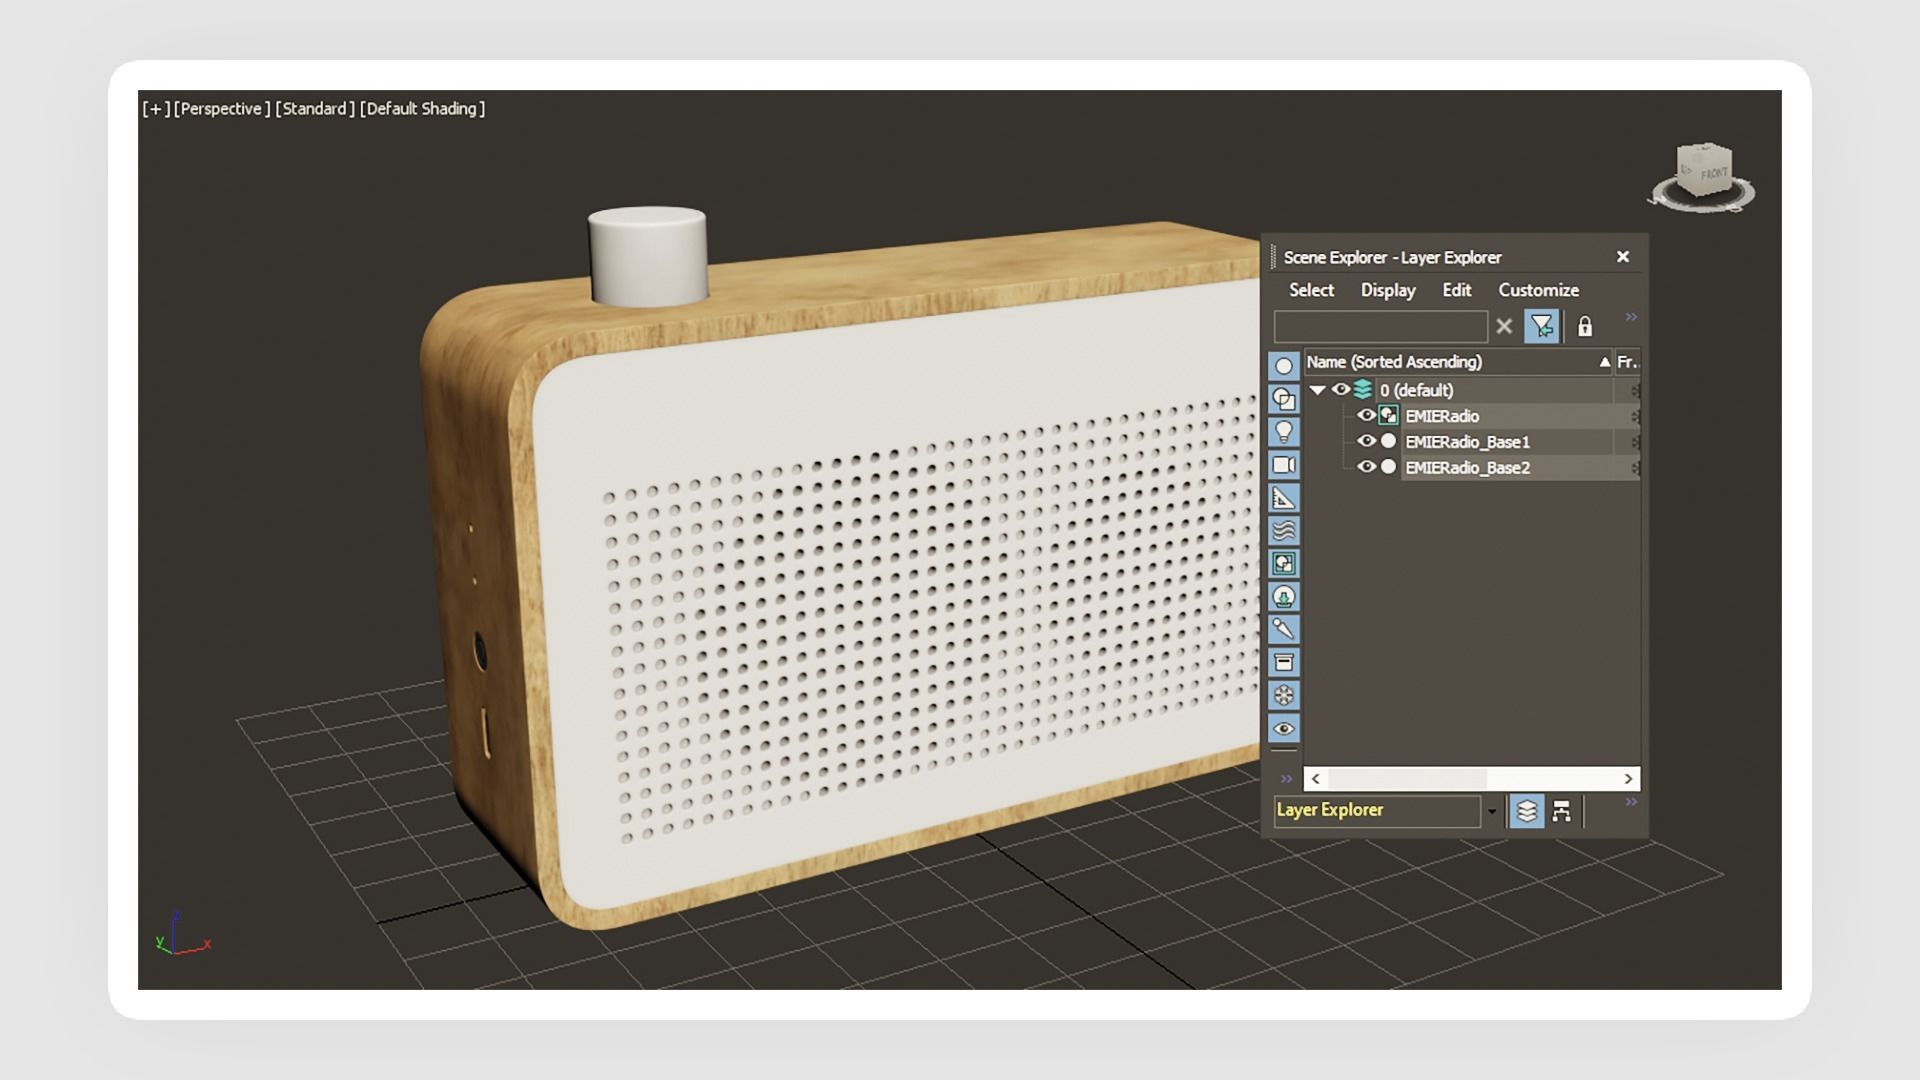Open the Layer Explorer dropdown arrow

coord(1492,811)
